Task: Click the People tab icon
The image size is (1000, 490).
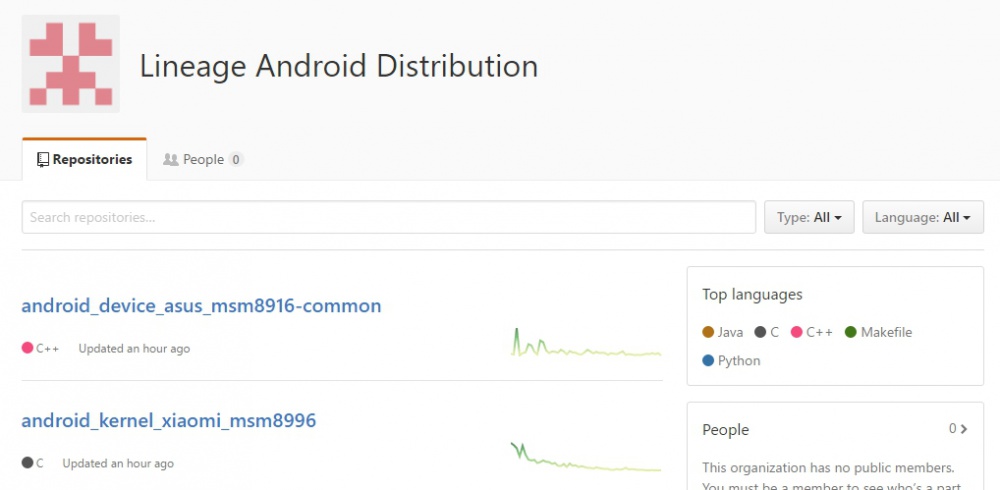Action: tap(170, 159)
